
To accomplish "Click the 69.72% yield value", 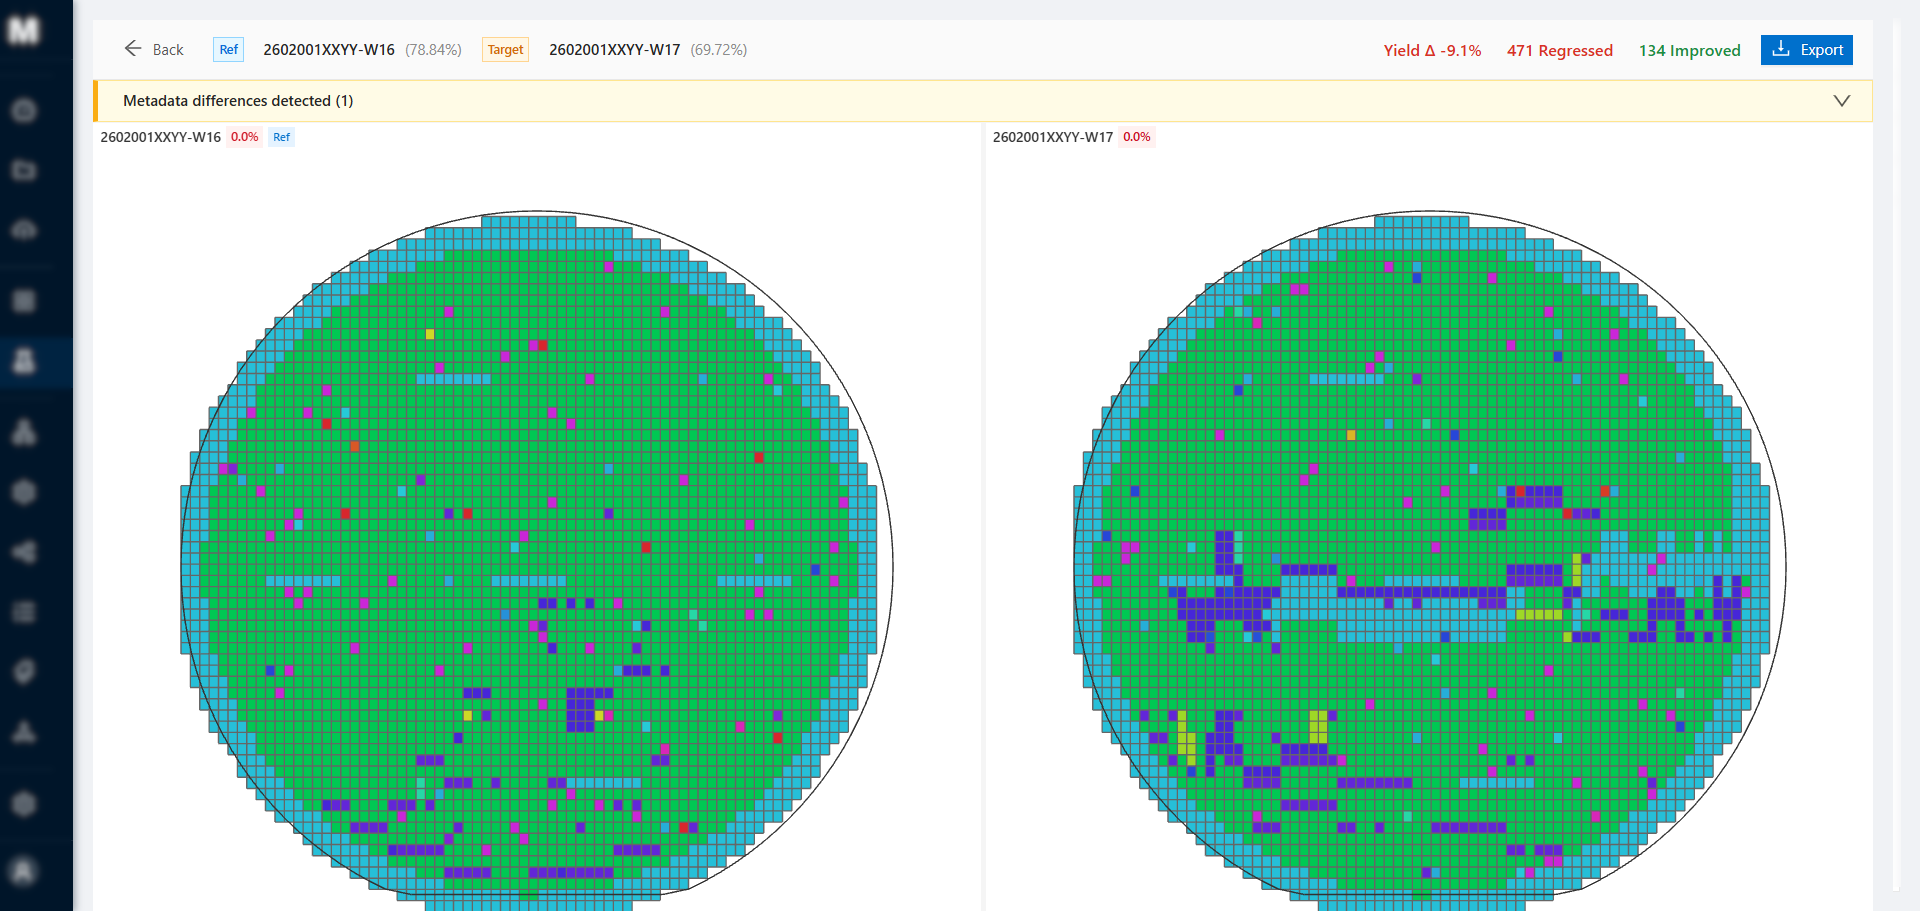I will tap(719, 50).
